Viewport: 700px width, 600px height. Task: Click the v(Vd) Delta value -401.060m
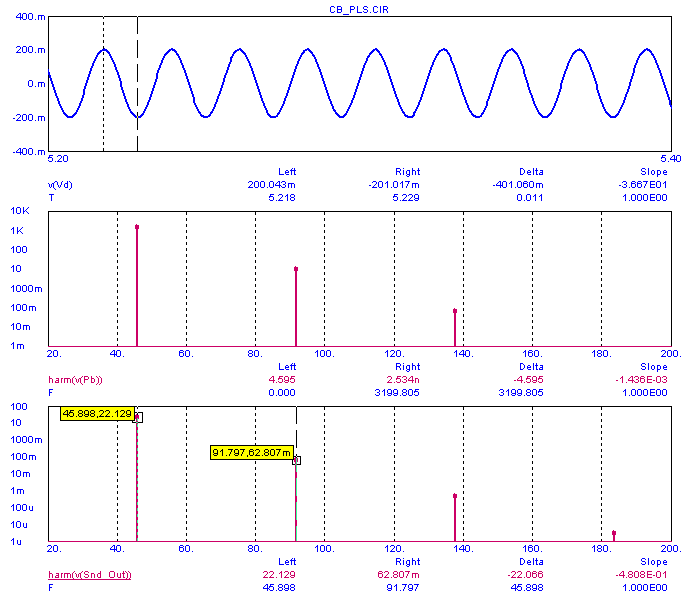click(x=518, y=184)
